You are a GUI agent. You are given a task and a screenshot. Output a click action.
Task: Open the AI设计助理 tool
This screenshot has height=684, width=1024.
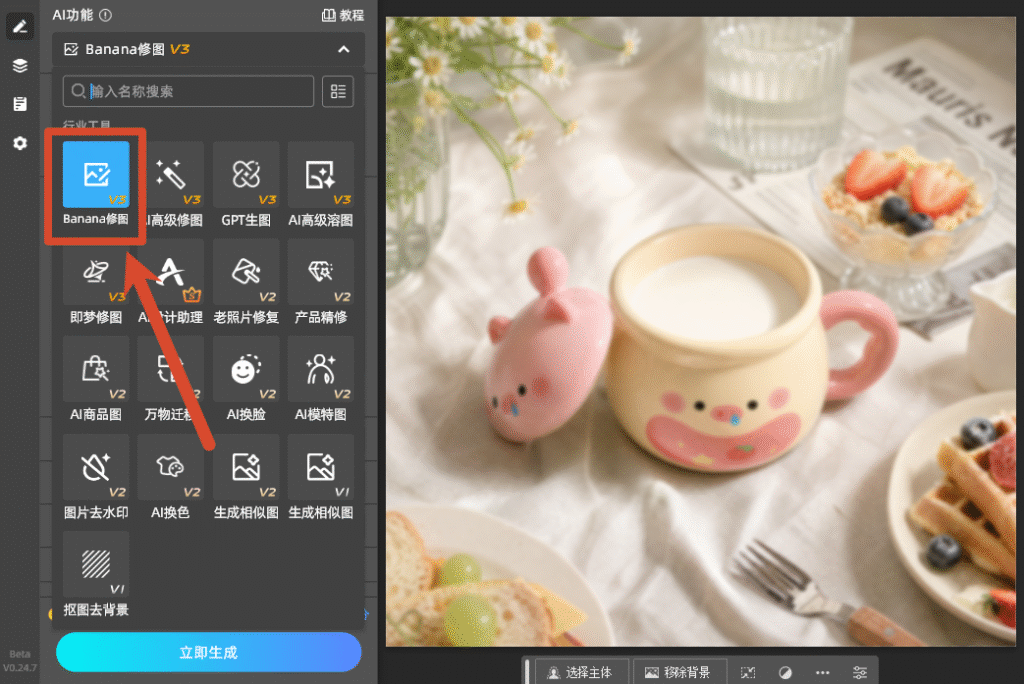point(171,272)
